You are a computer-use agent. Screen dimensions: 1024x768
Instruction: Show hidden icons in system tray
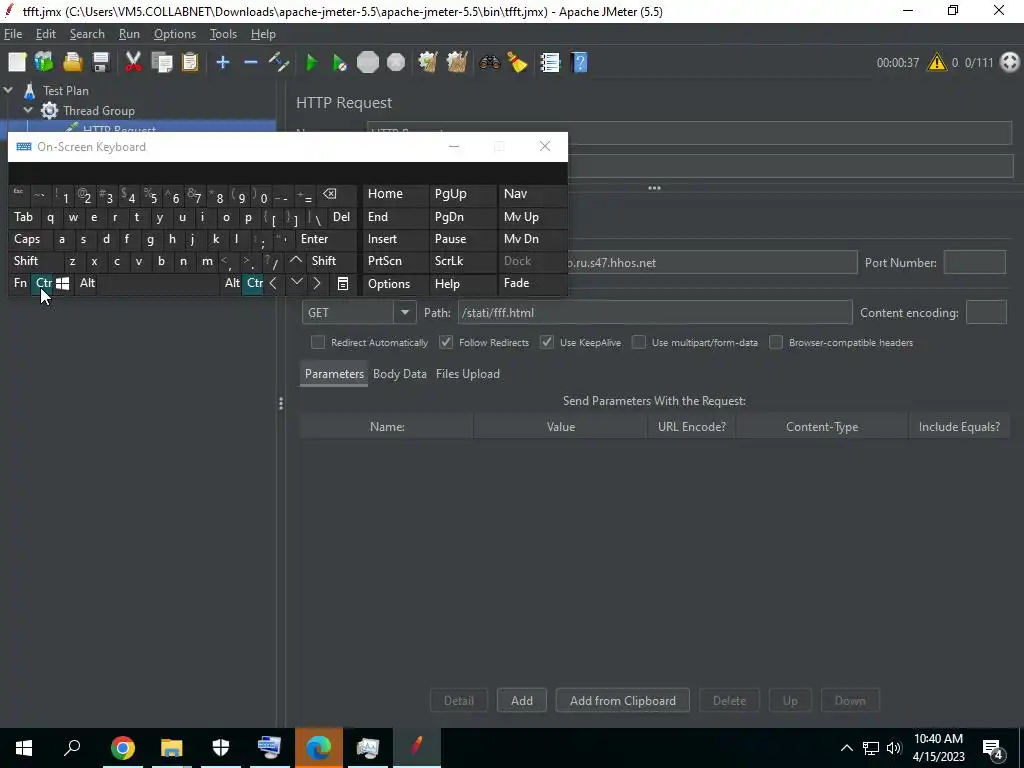(846, 748)
